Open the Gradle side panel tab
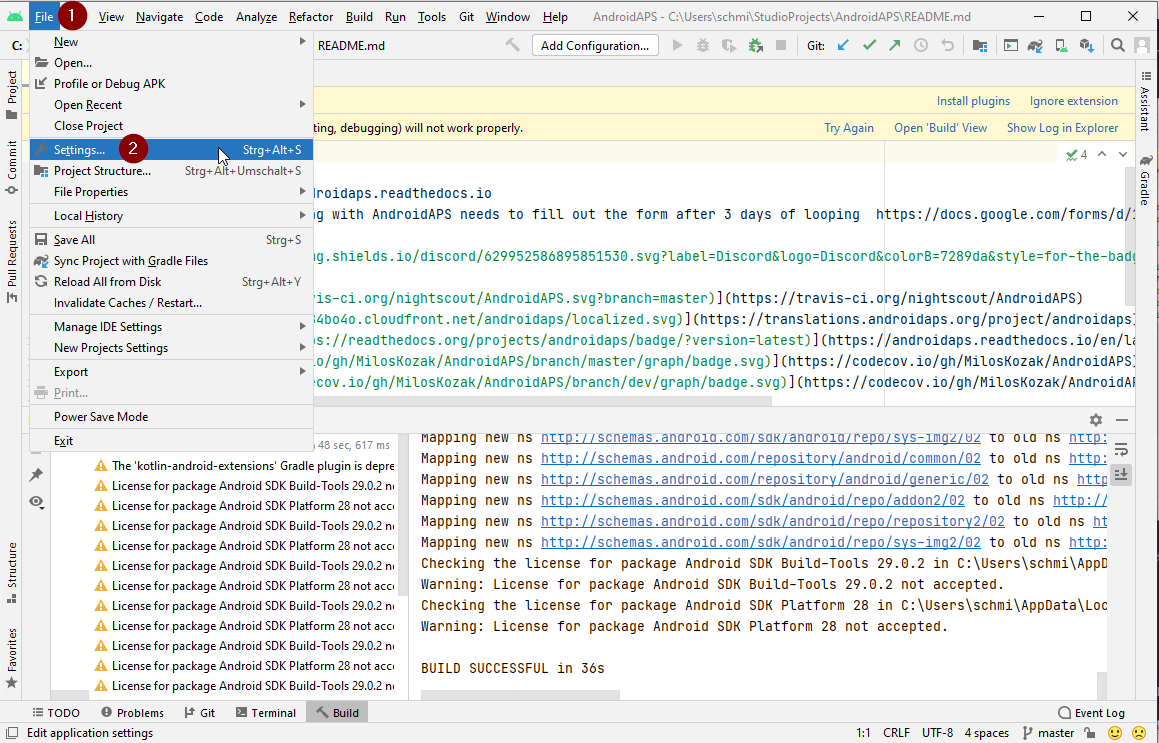This screenshot has width=1159, height=743. (1145, 179)
